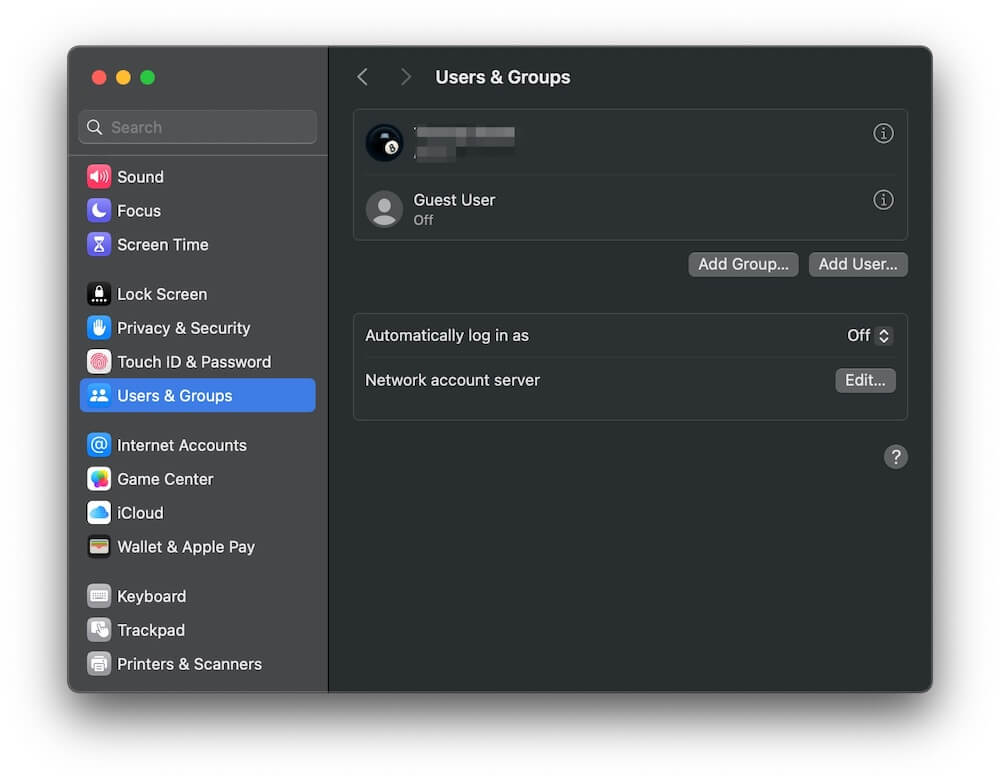
Task: Click the Screen Time hourglass icon
Action: 99,244
